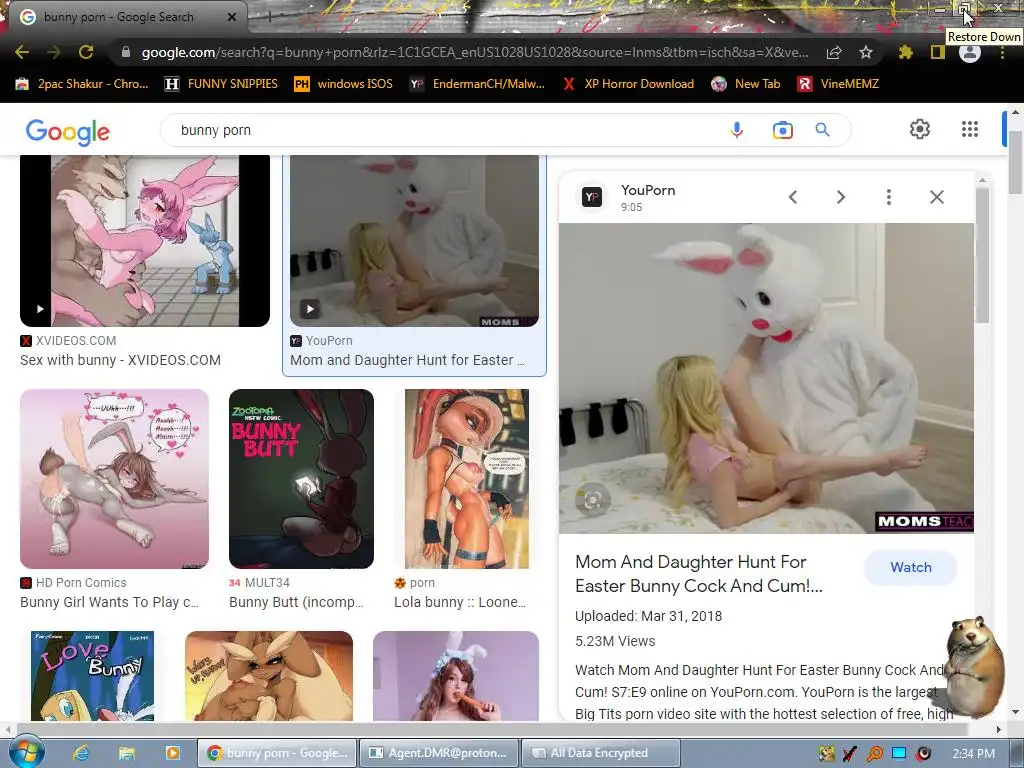Submit search with magnifier icon
Image resolution: width=1024 pixels, height=768 pixels.
822,130
